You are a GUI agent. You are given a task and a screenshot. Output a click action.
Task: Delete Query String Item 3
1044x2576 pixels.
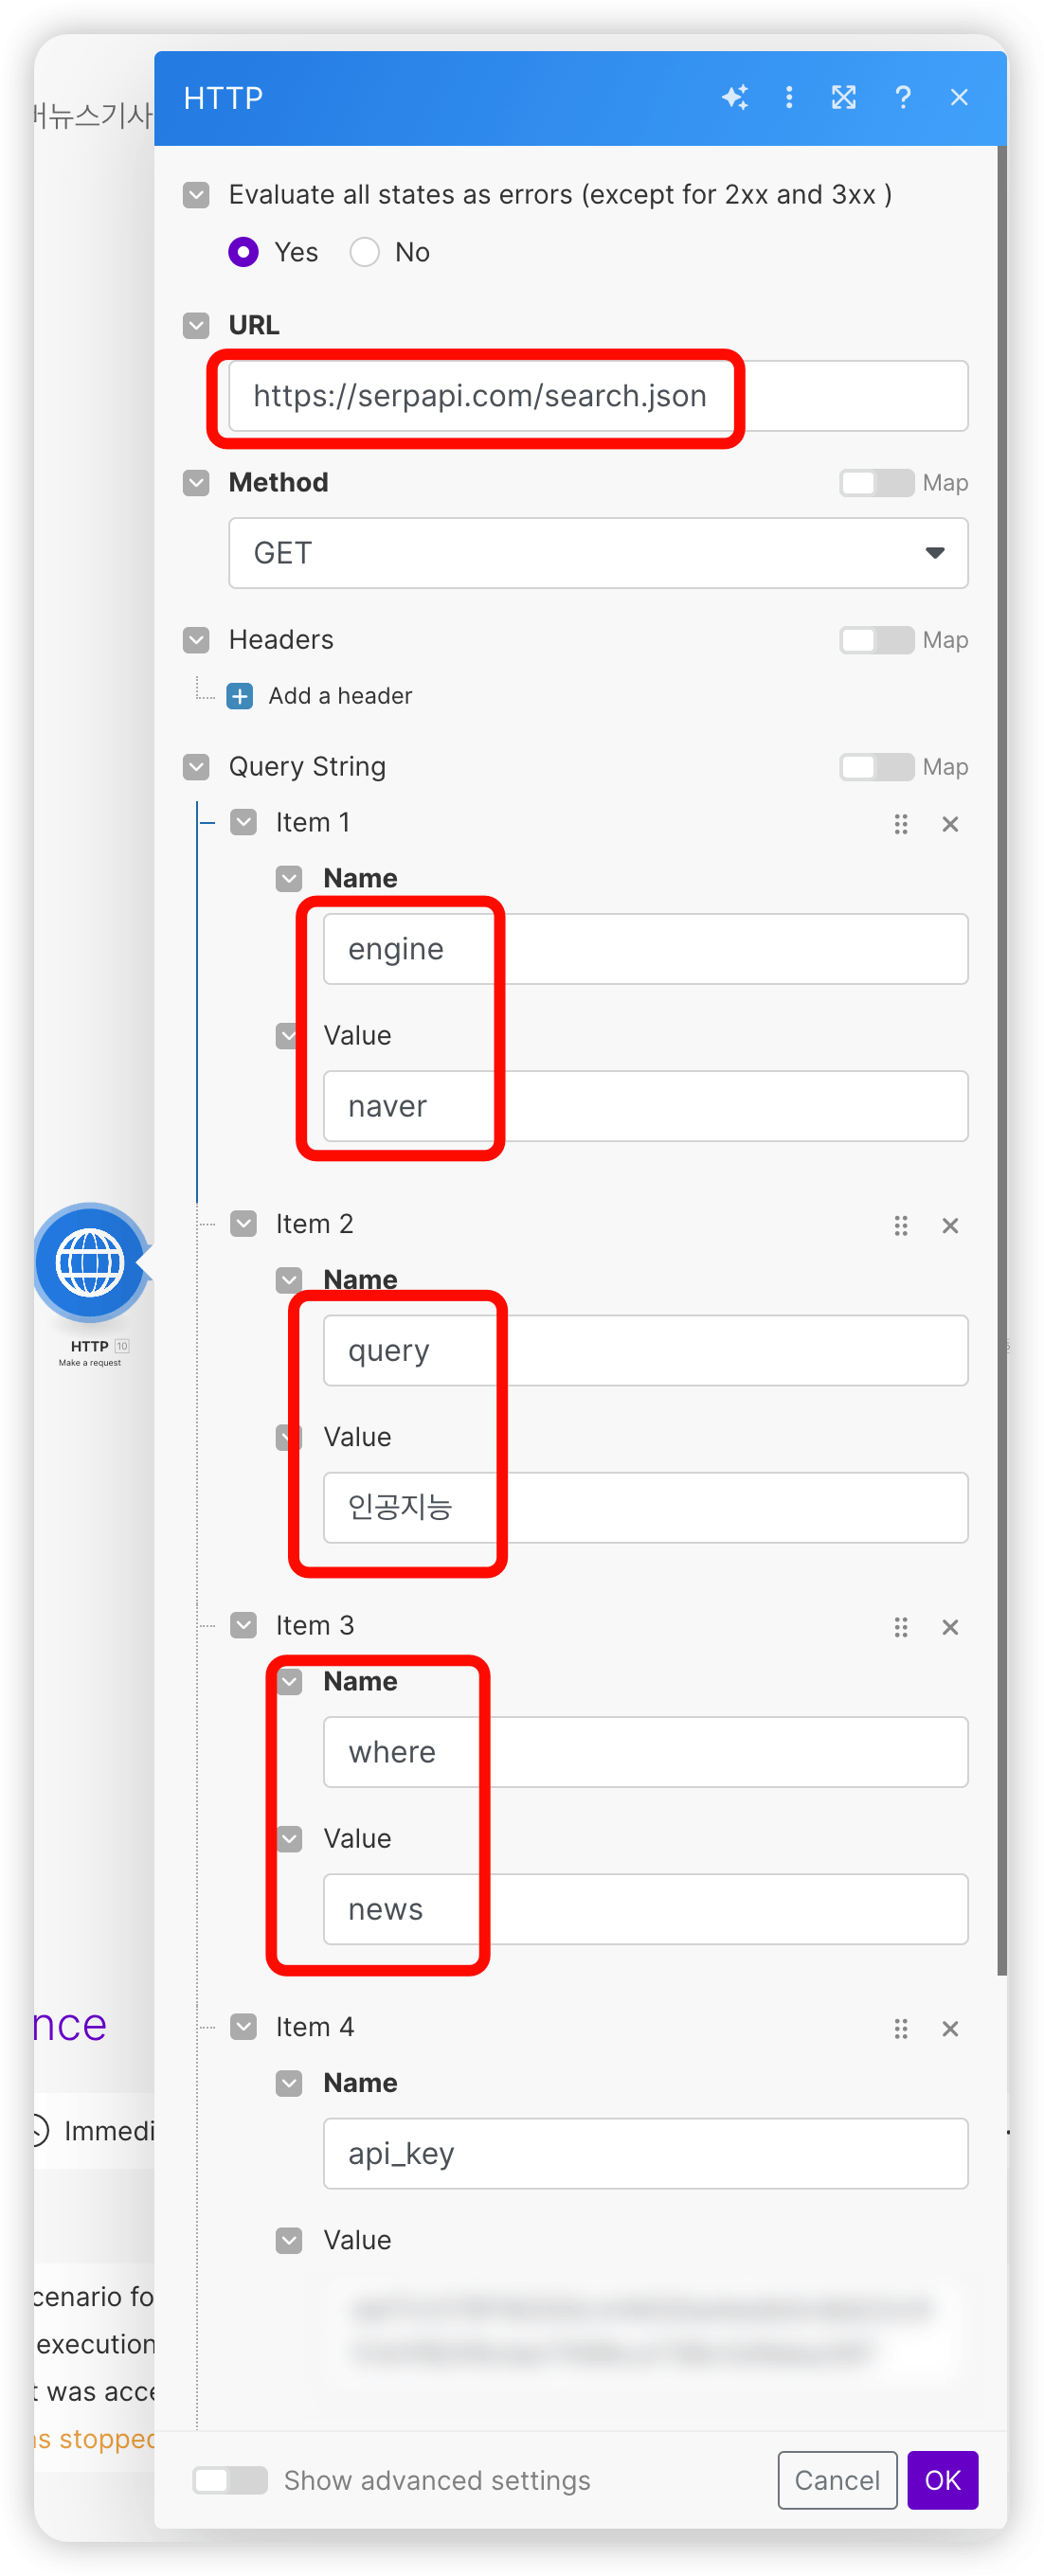point(950,1627)
